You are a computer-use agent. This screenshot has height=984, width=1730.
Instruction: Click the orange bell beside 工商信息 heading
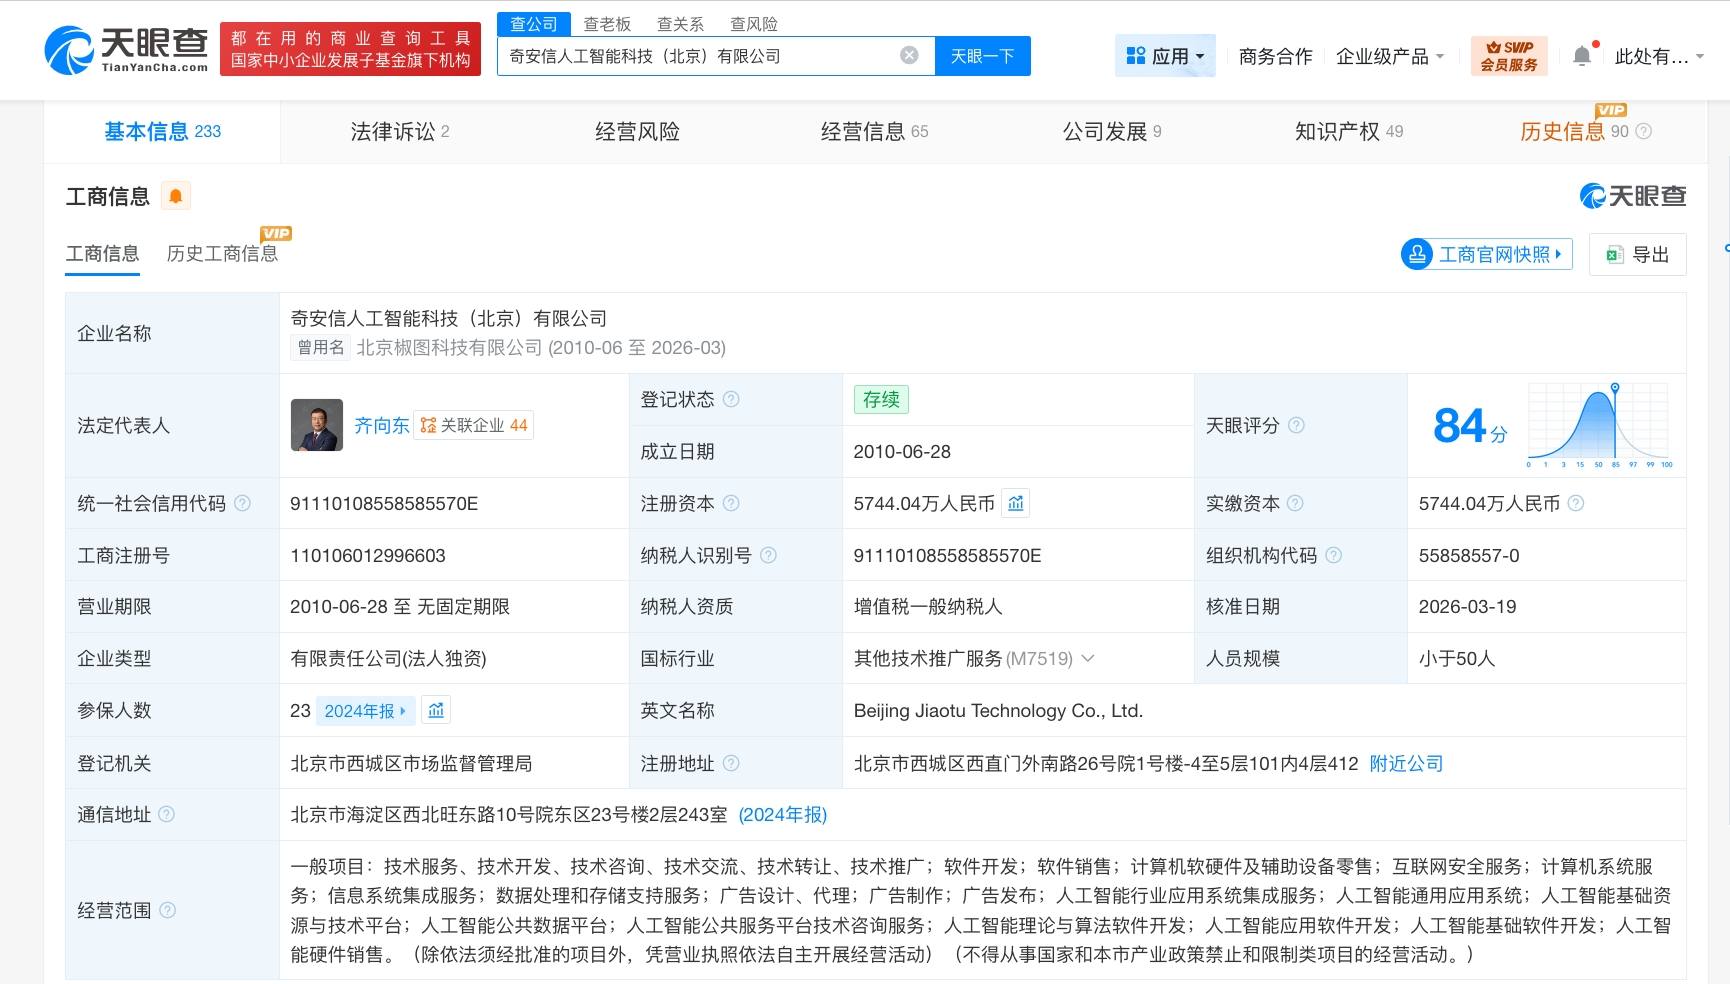(176, 196)
